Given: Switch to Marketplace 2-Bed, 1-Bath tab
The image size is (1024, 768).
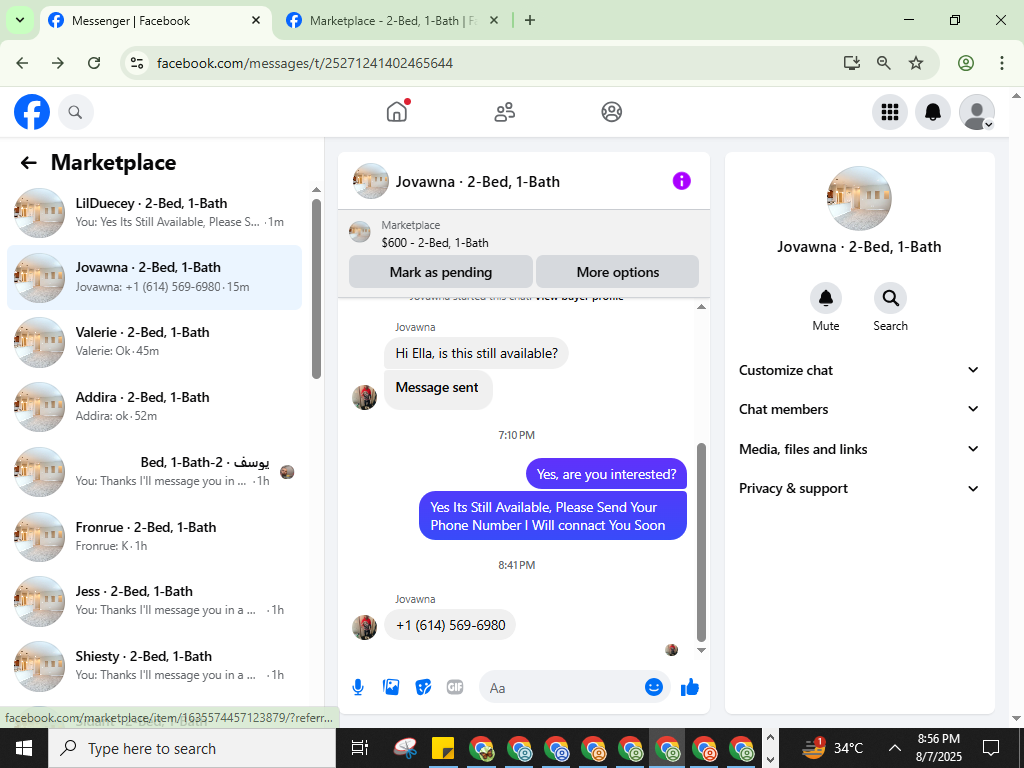Looking at the screenshot, I should pos(394,21).
